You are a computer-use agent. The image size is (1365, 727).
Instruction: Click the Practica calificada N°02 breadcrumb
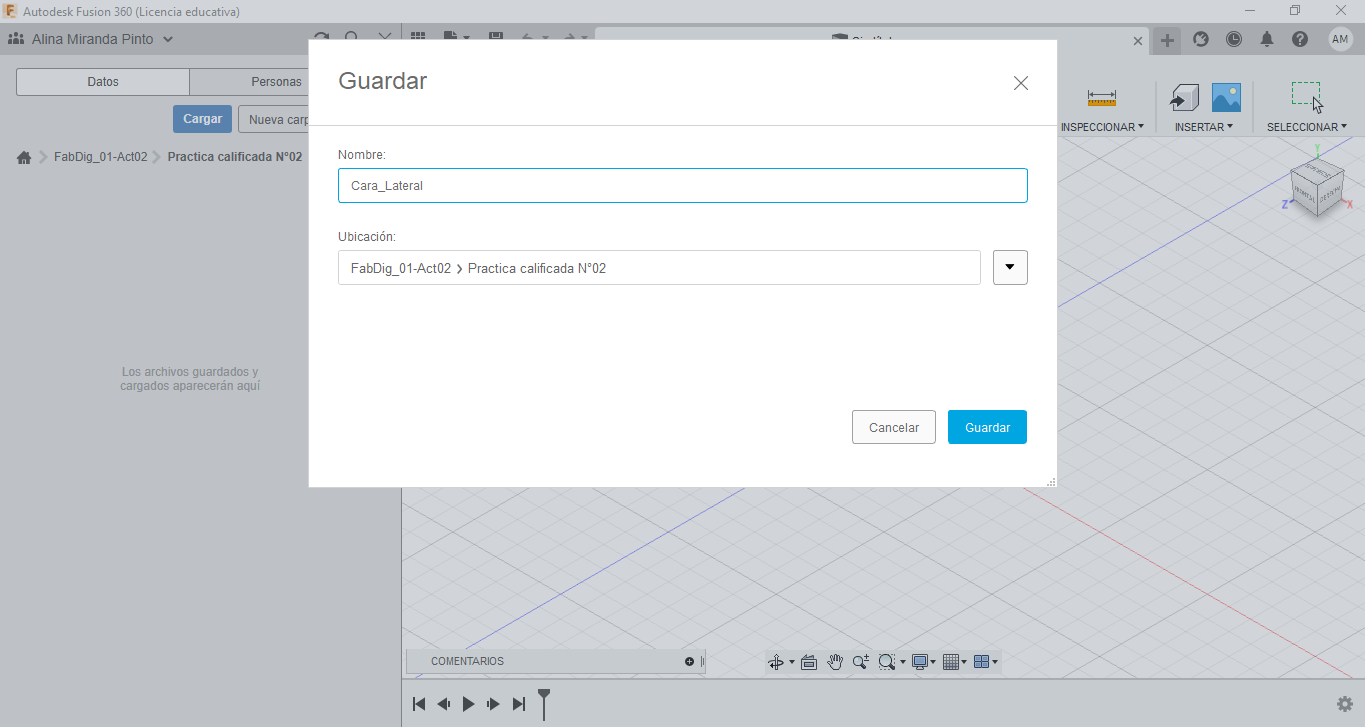point(235,157)
